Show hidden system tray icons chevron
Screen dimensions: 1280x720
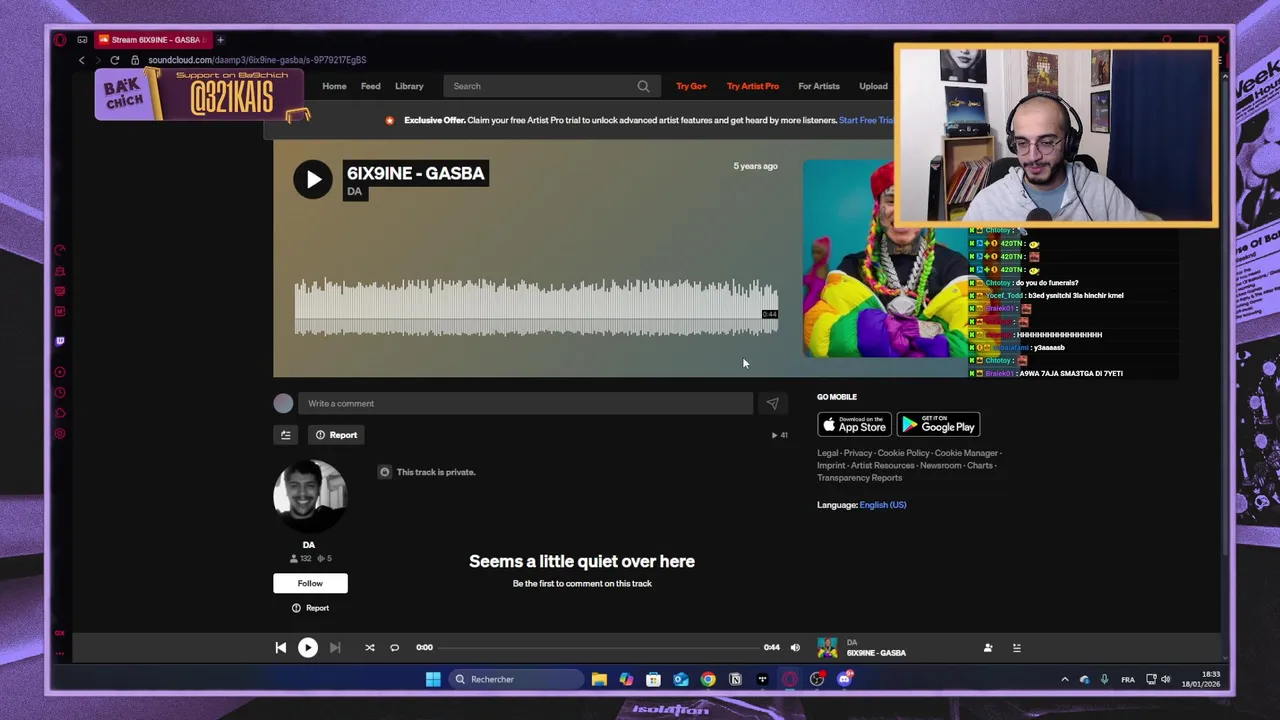tap(1064, 680)
